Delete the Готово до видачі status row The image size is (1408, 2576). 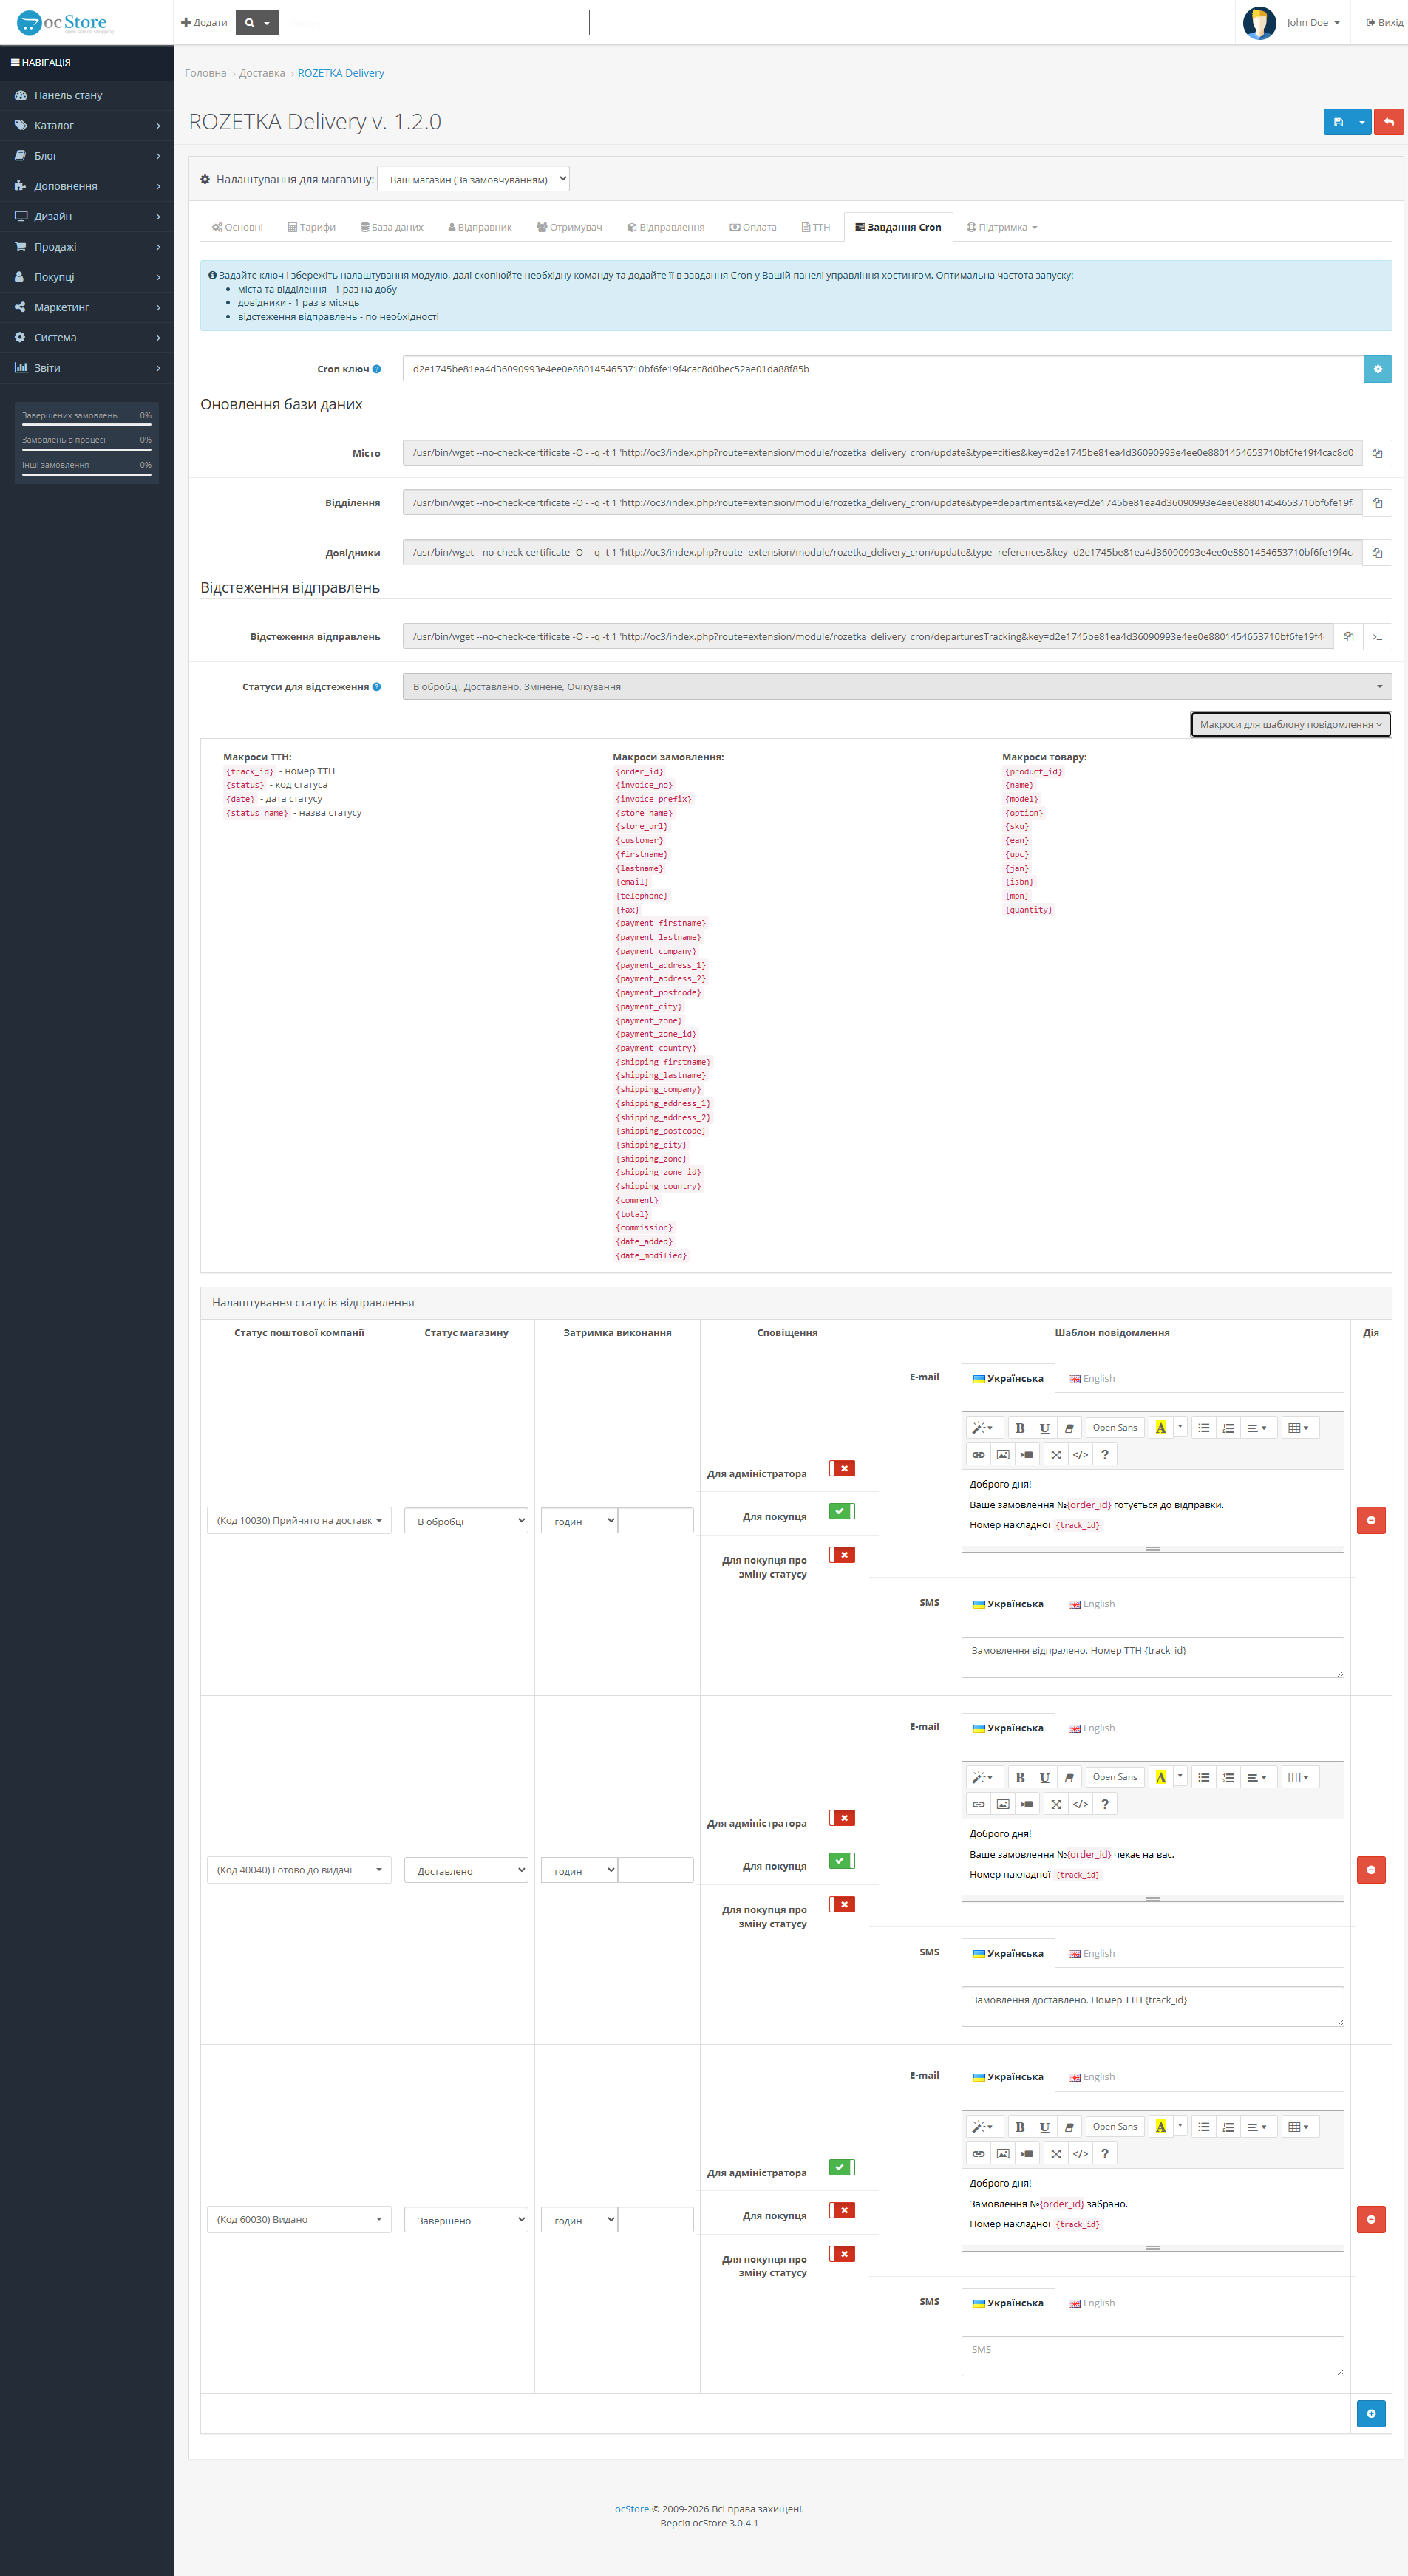point(1371,1870)
